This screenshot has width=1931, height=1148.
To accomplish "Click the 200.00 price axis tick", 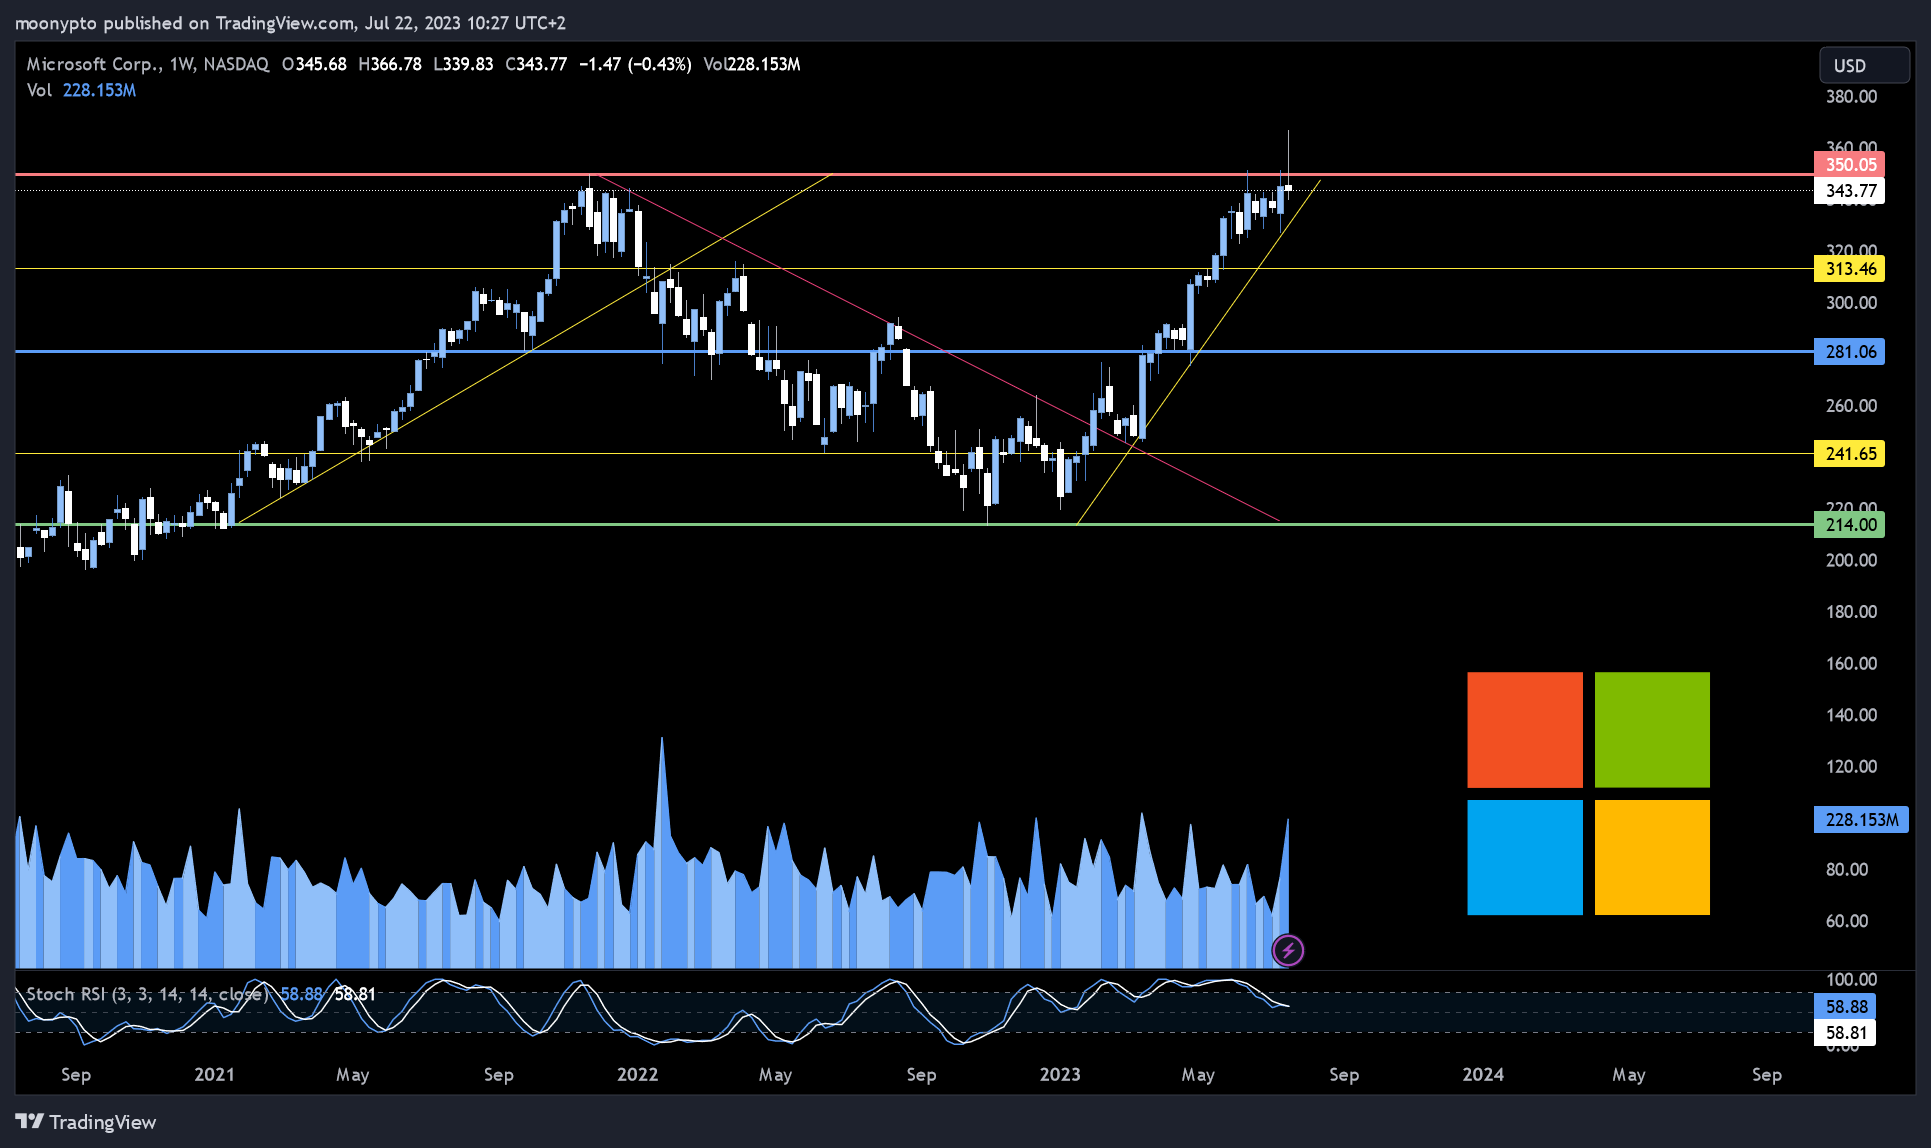I will (1851, 560).
